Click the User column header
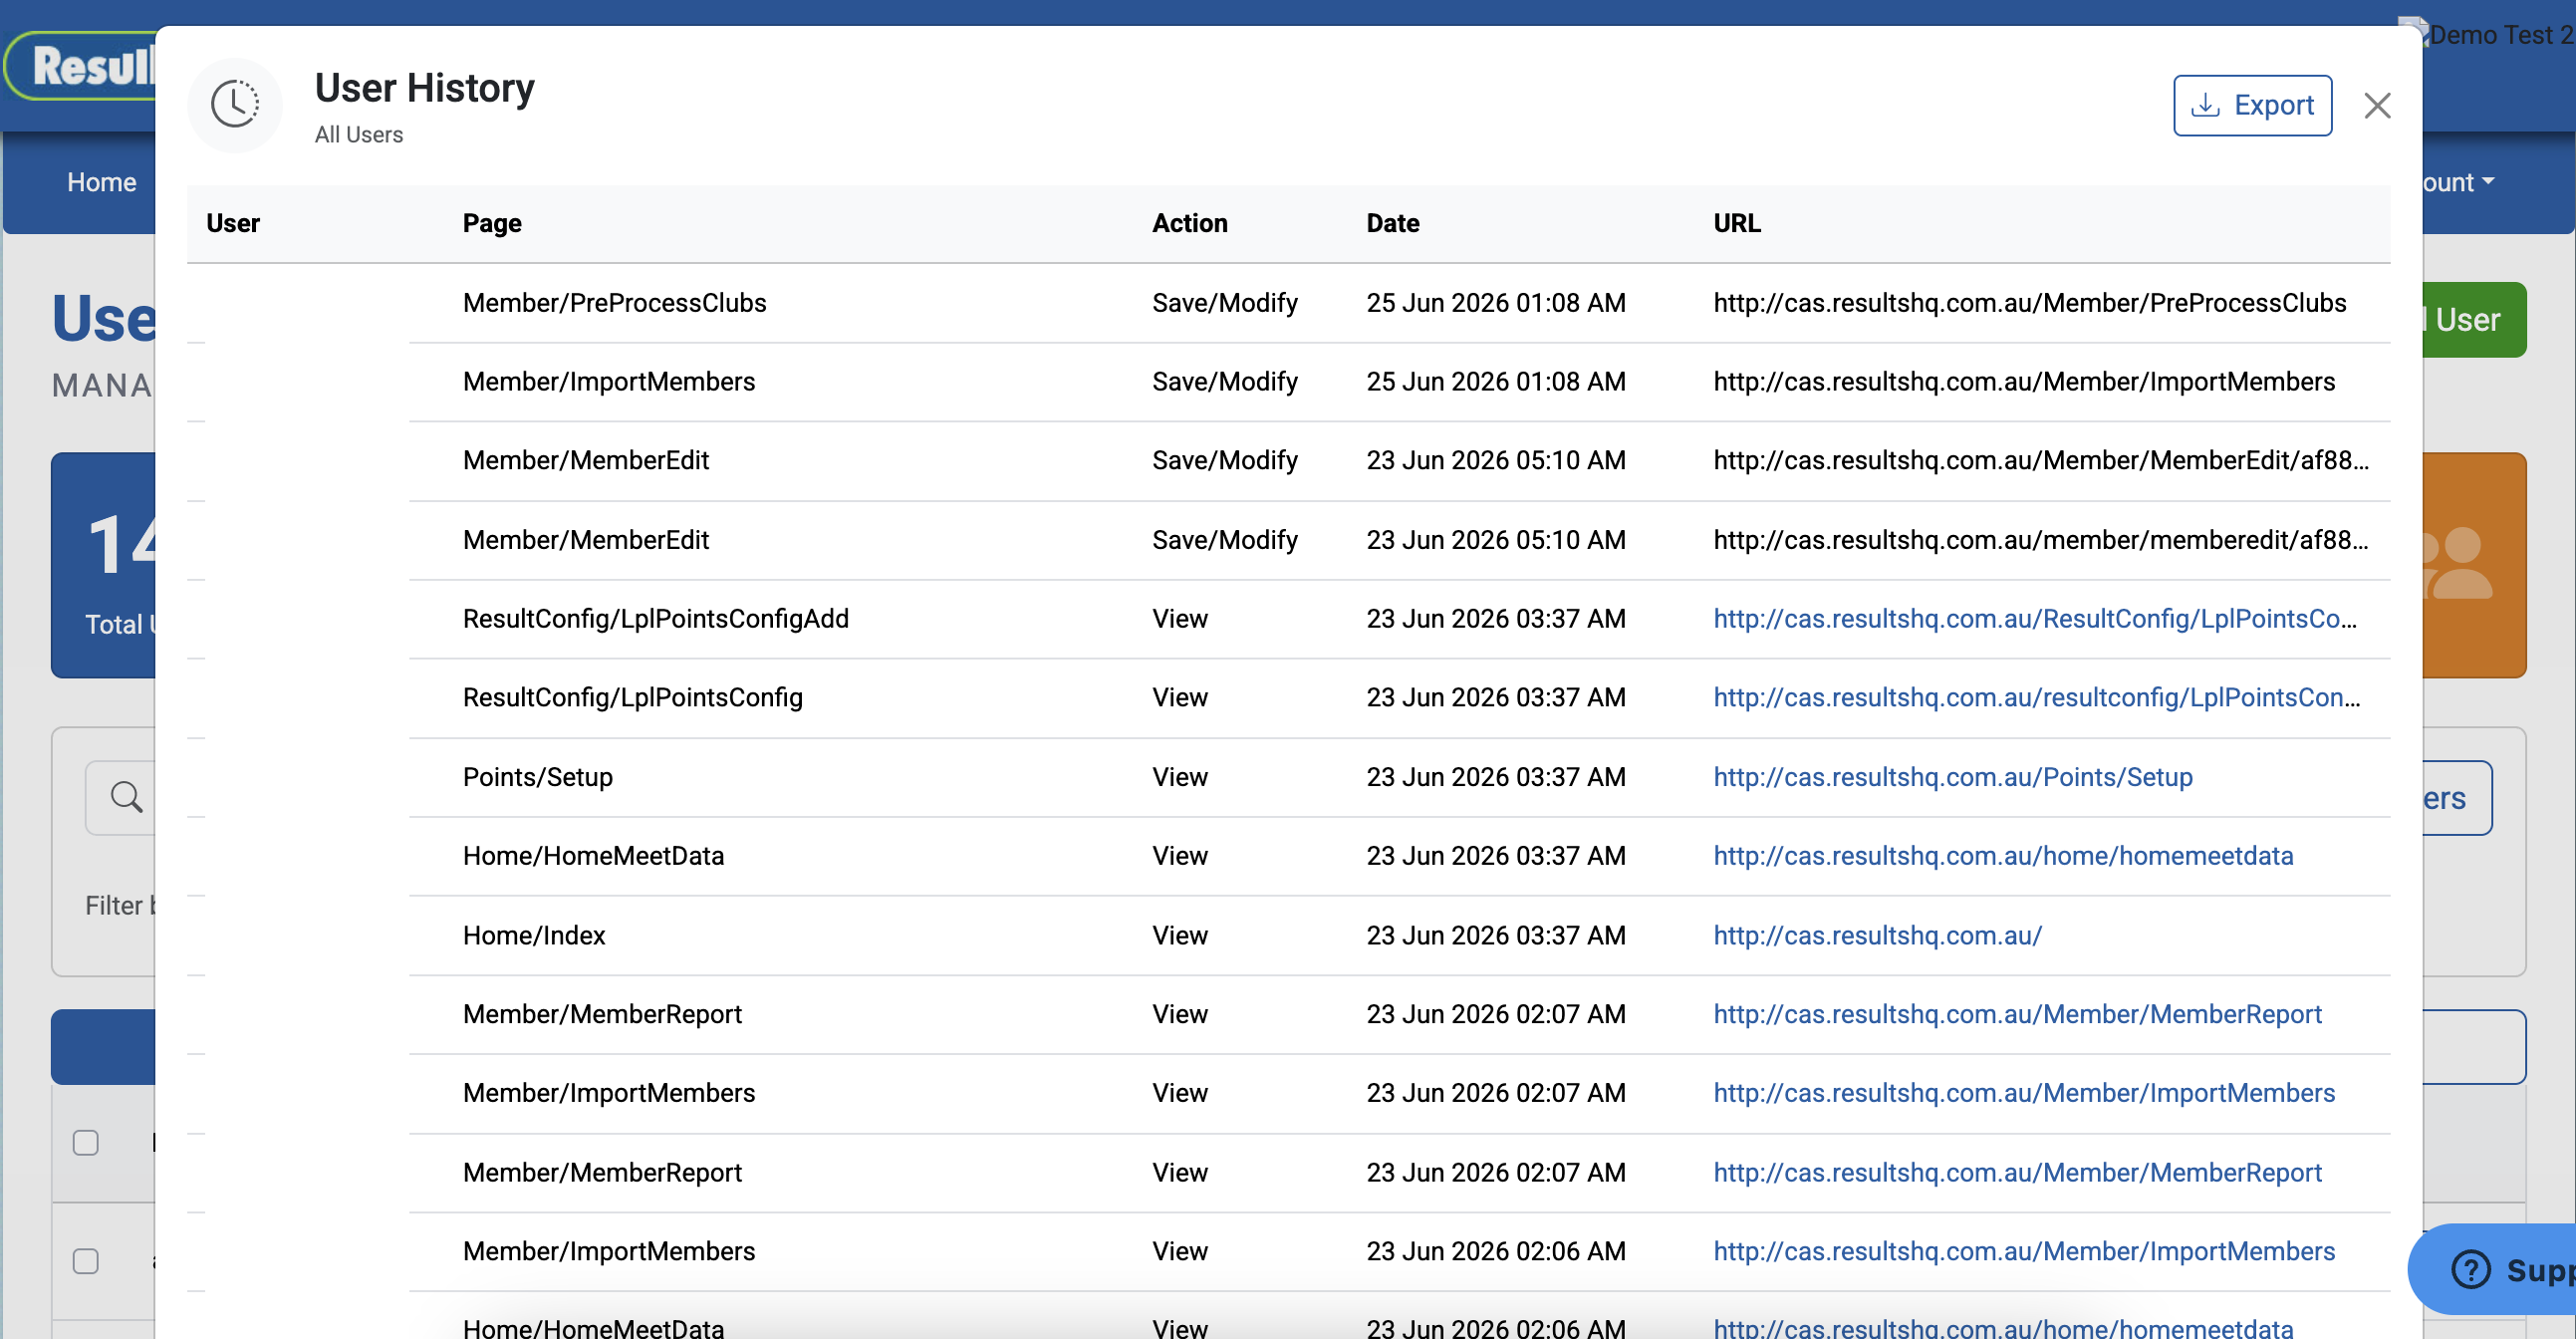The height and width of the screenshot is (1339, 2576). [233, 223]
